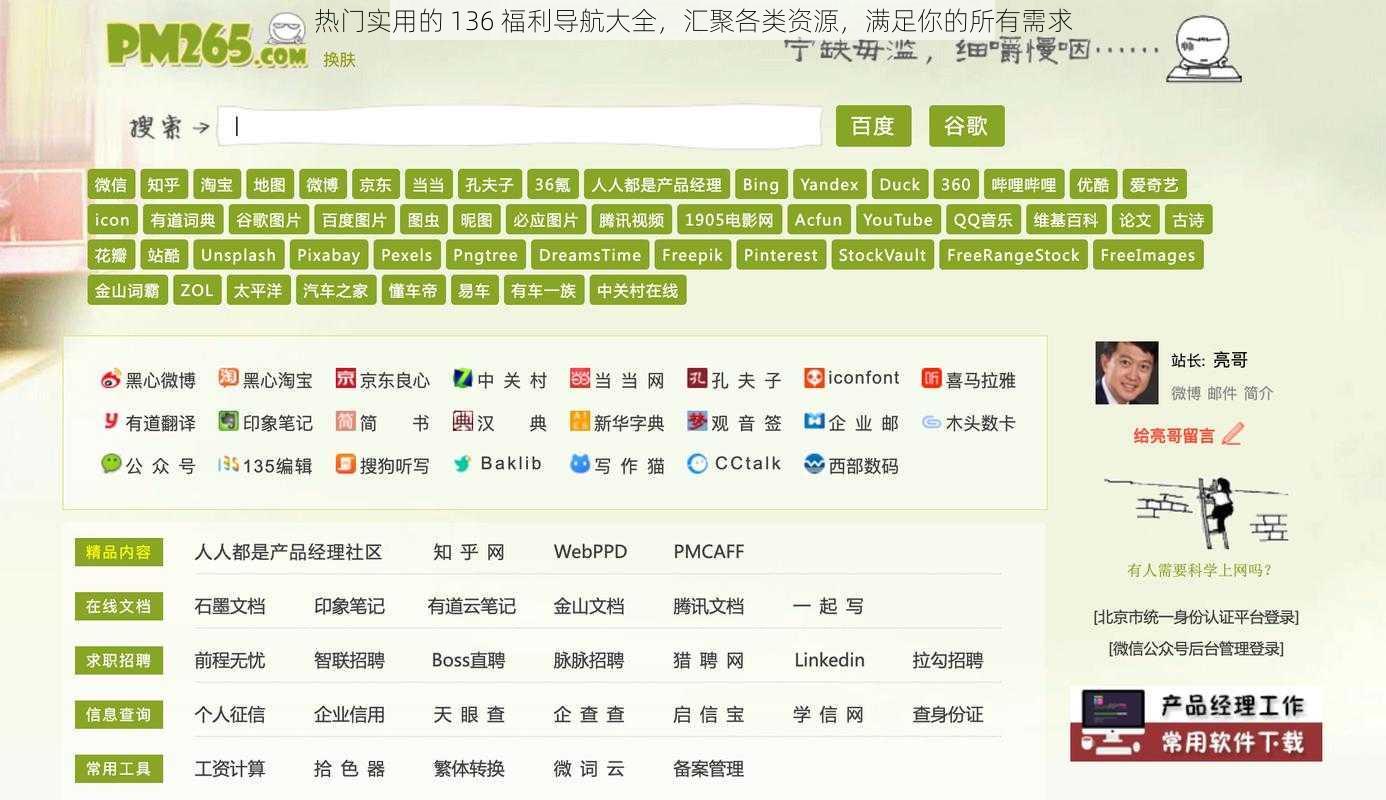Open the 简介 link under 站长 亮哥

1258,394
